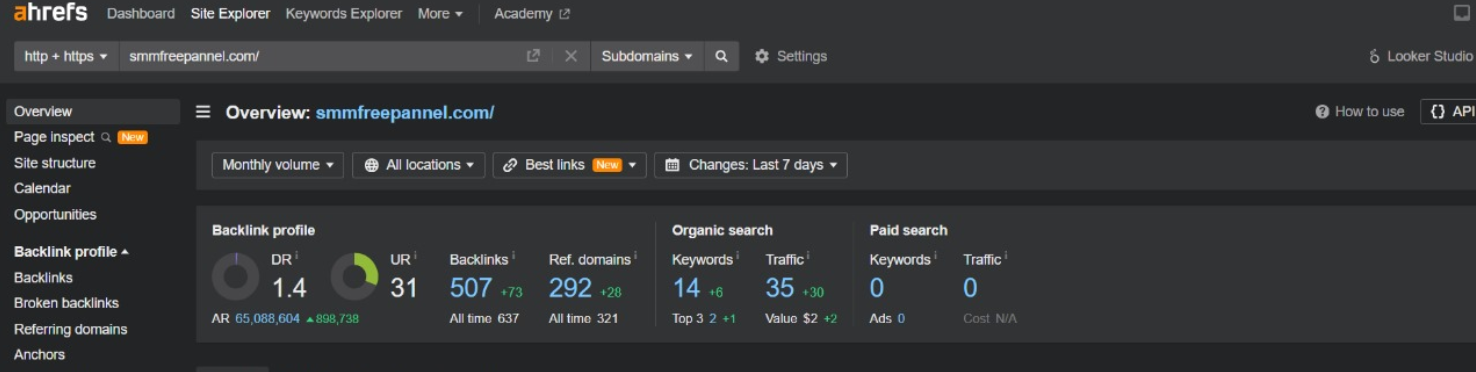This screenshot has height=372, width=1476.
Task: Click the monitor icon at top right
Action: click(x=1462, y=13)
